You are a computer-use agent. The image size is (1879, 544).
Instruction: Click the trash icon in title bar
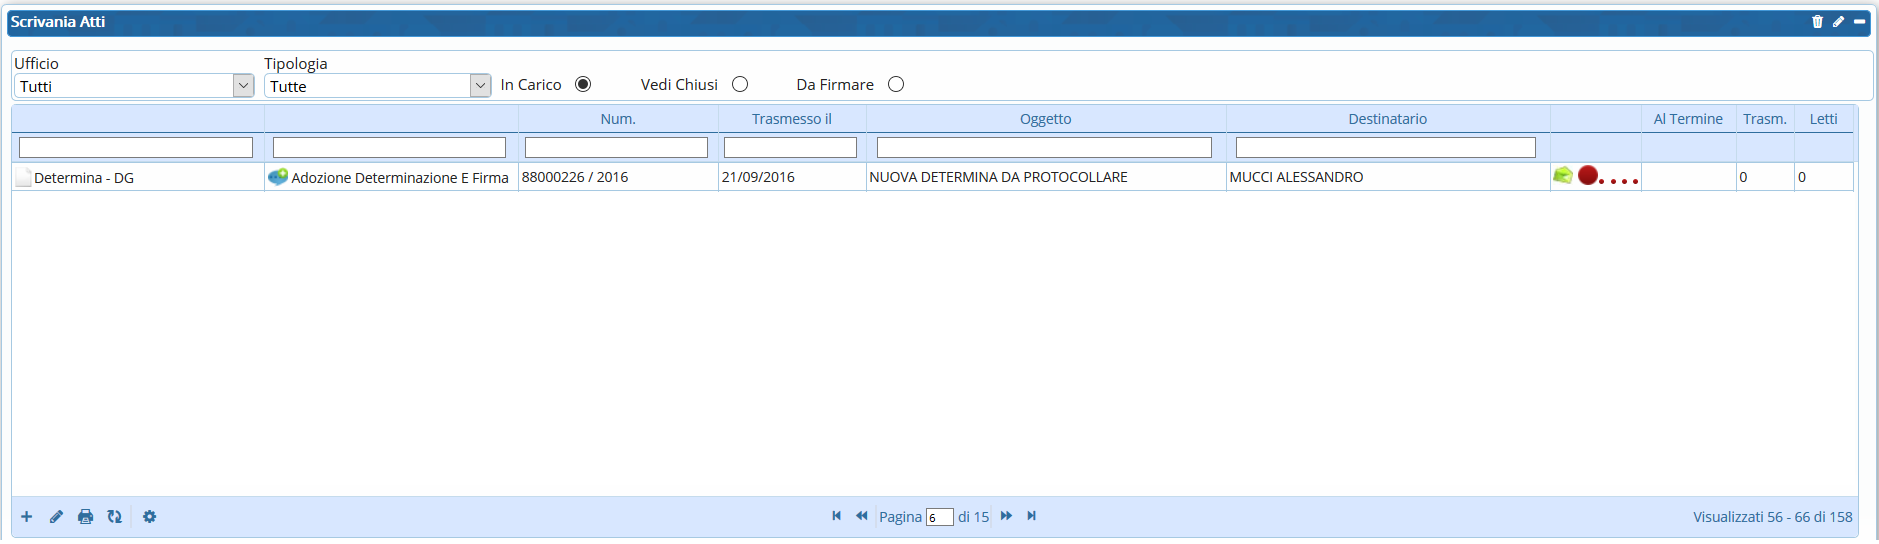click(1817, 21)
